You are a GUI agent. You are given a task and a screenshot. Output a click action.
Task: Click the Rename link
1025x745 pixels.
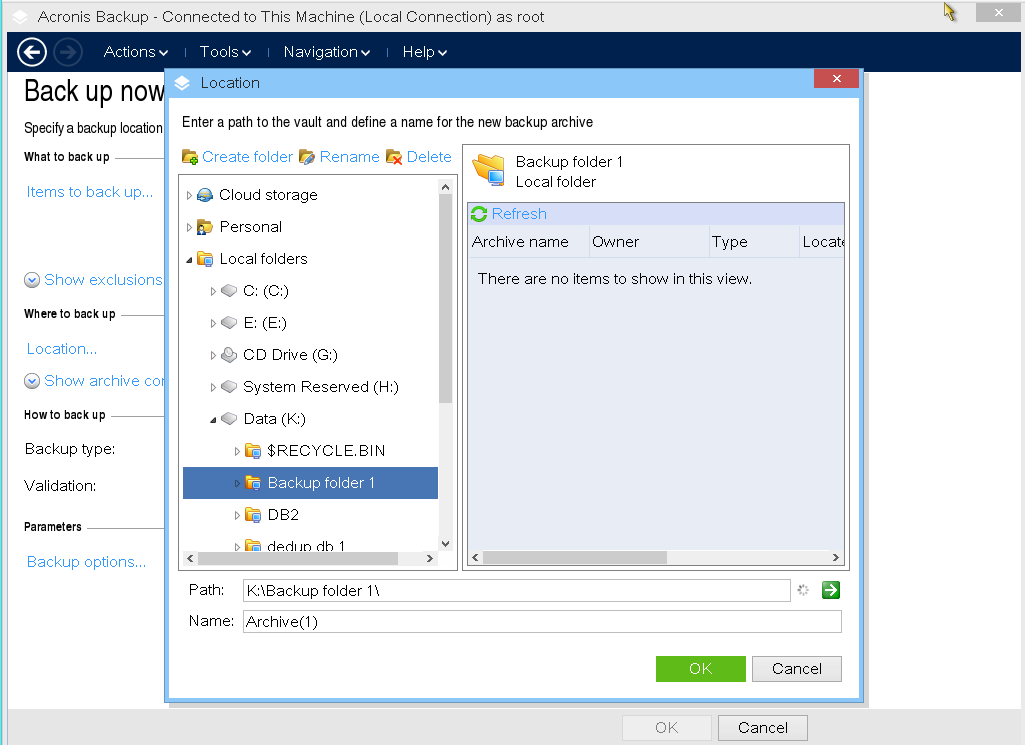[350, 157]
